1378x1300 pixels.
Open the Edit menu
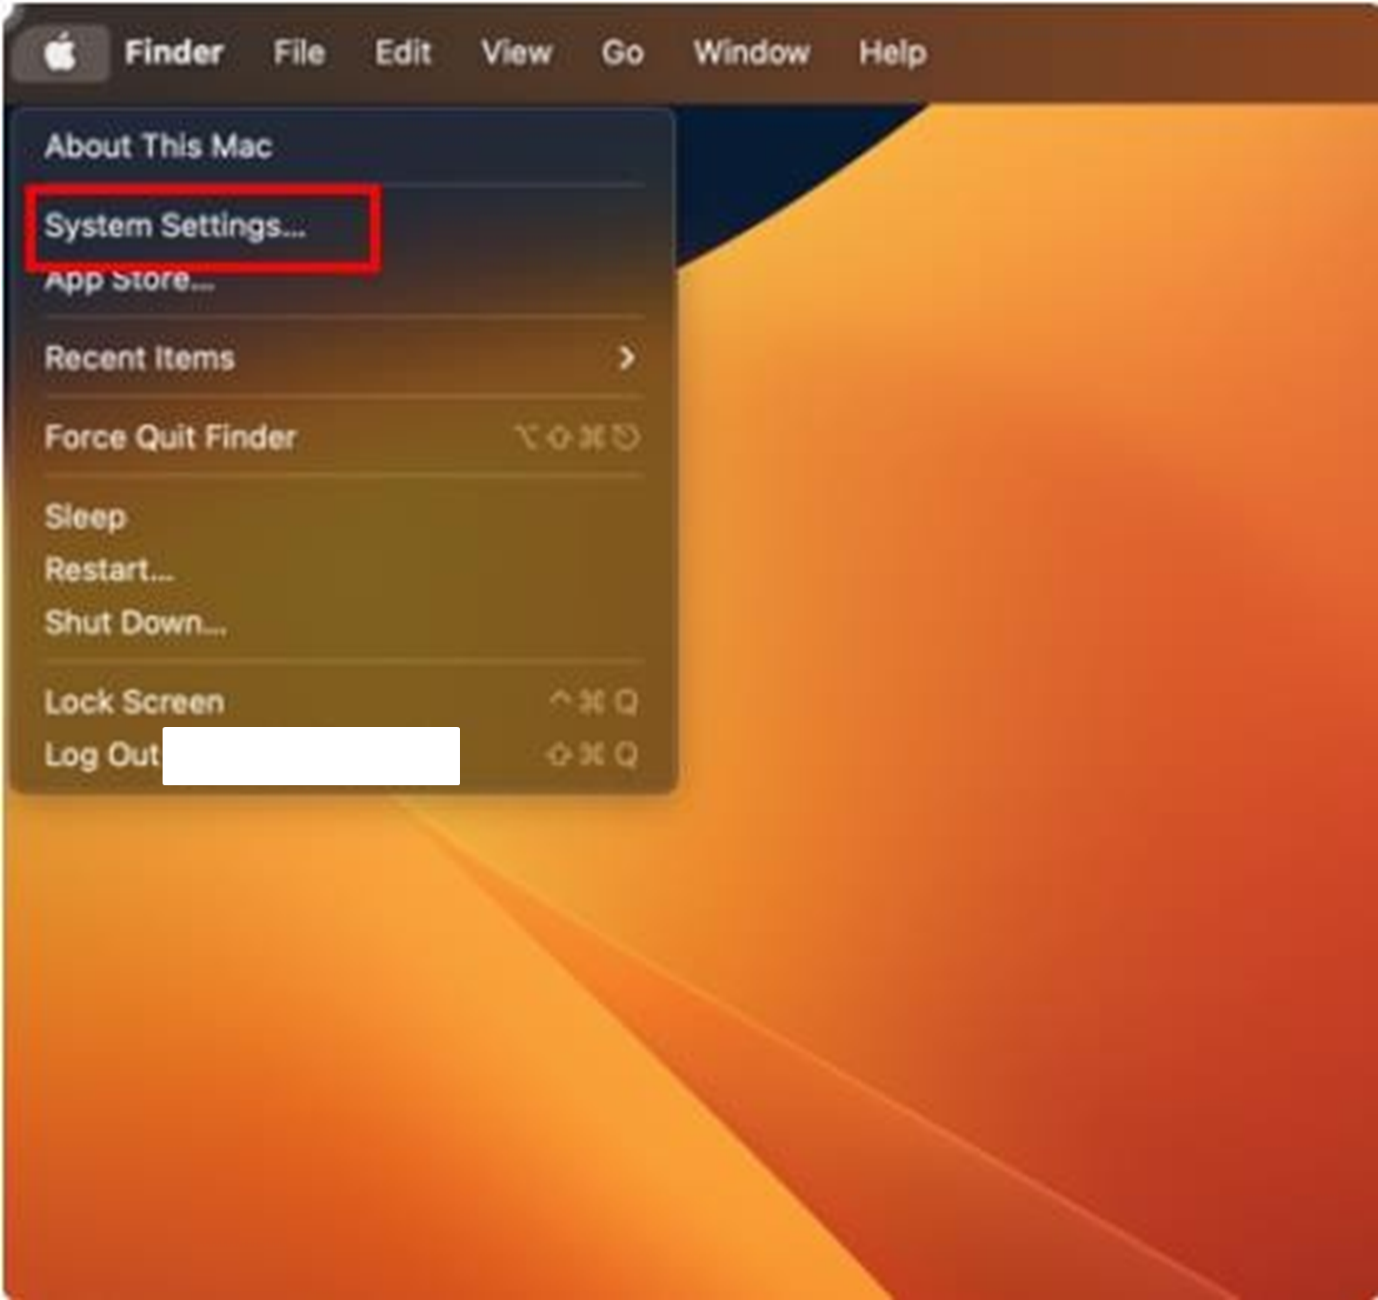pos(402,52)
